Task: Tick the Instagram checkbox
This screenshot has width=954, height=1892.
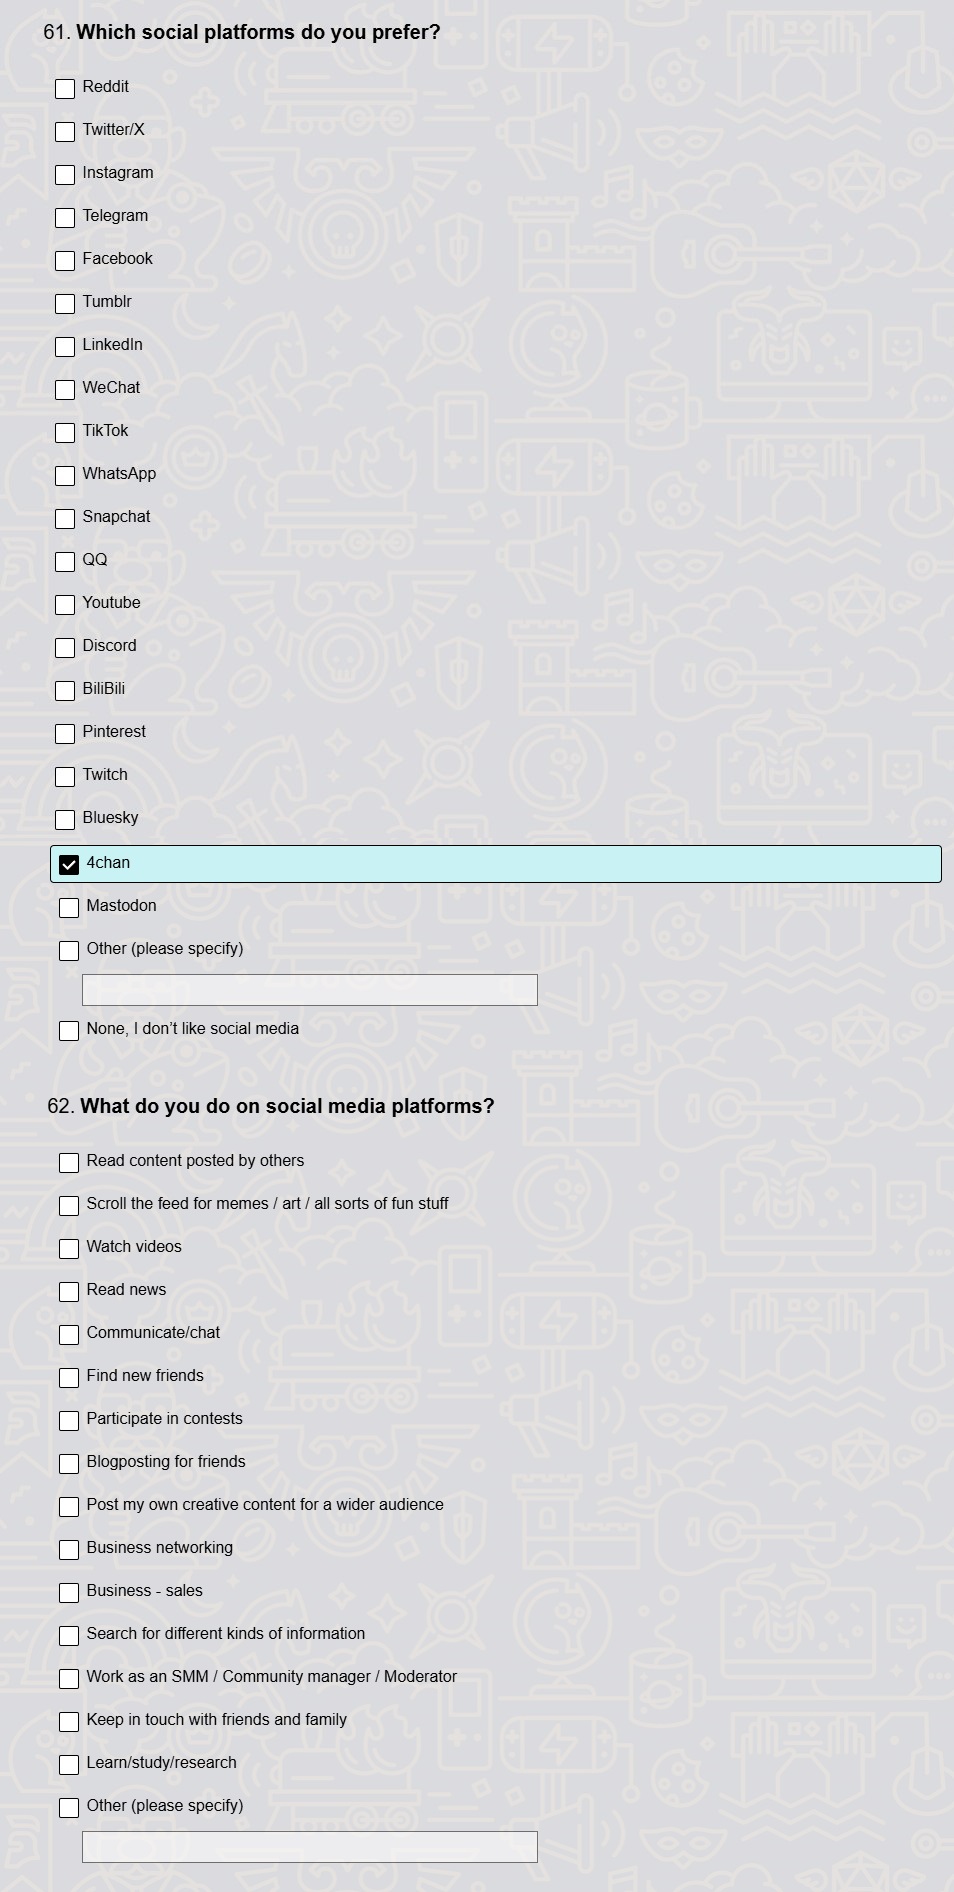Action: point(65,175)
